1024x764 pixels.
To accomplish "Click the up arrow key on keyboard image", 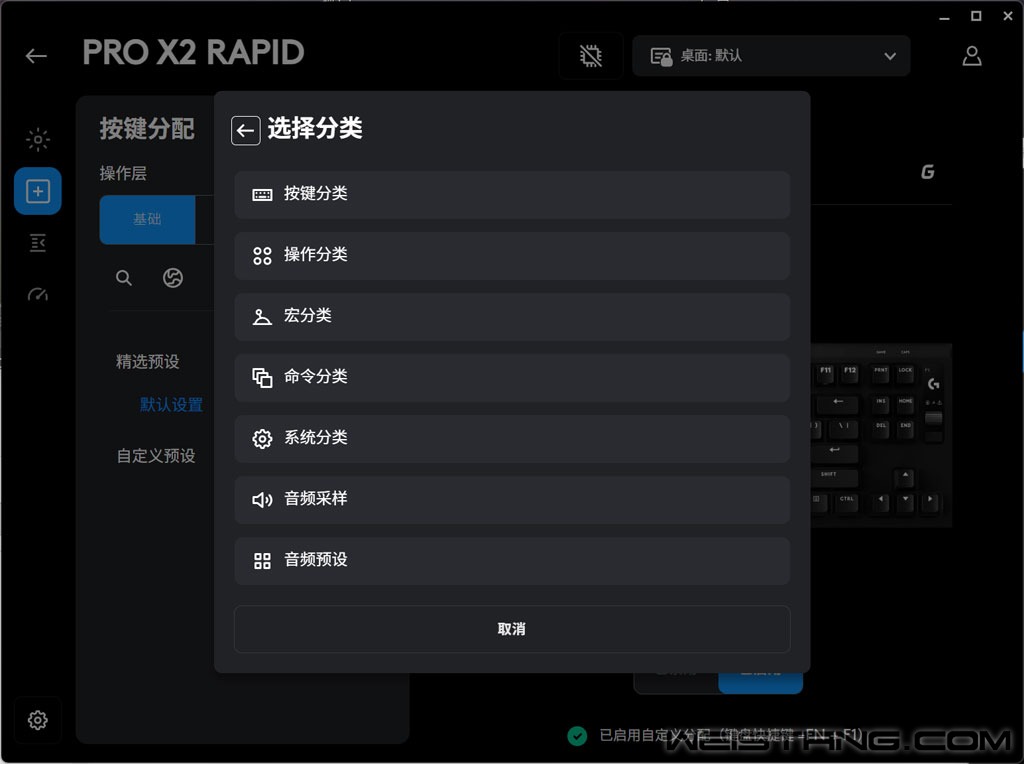I will pos(905,477).
